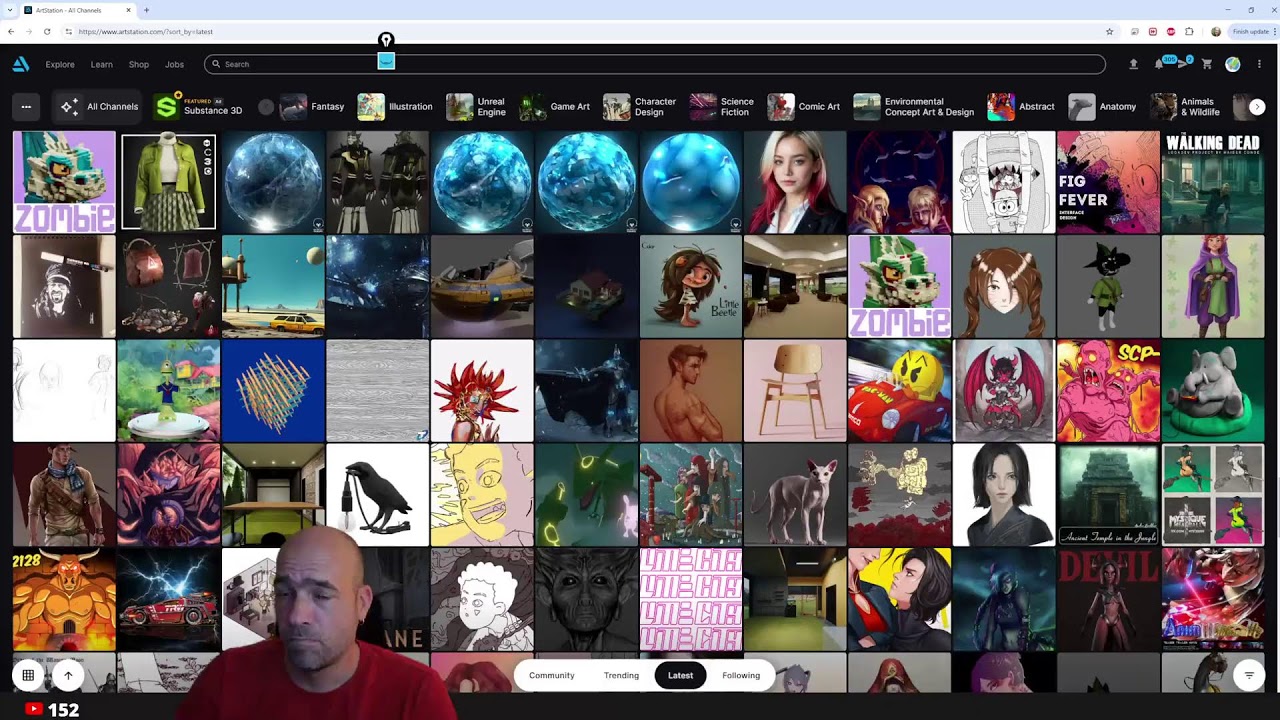Viewport: 1280px width, 720px height.
Task: Open the shopping cart icon
Action: 1207,64
